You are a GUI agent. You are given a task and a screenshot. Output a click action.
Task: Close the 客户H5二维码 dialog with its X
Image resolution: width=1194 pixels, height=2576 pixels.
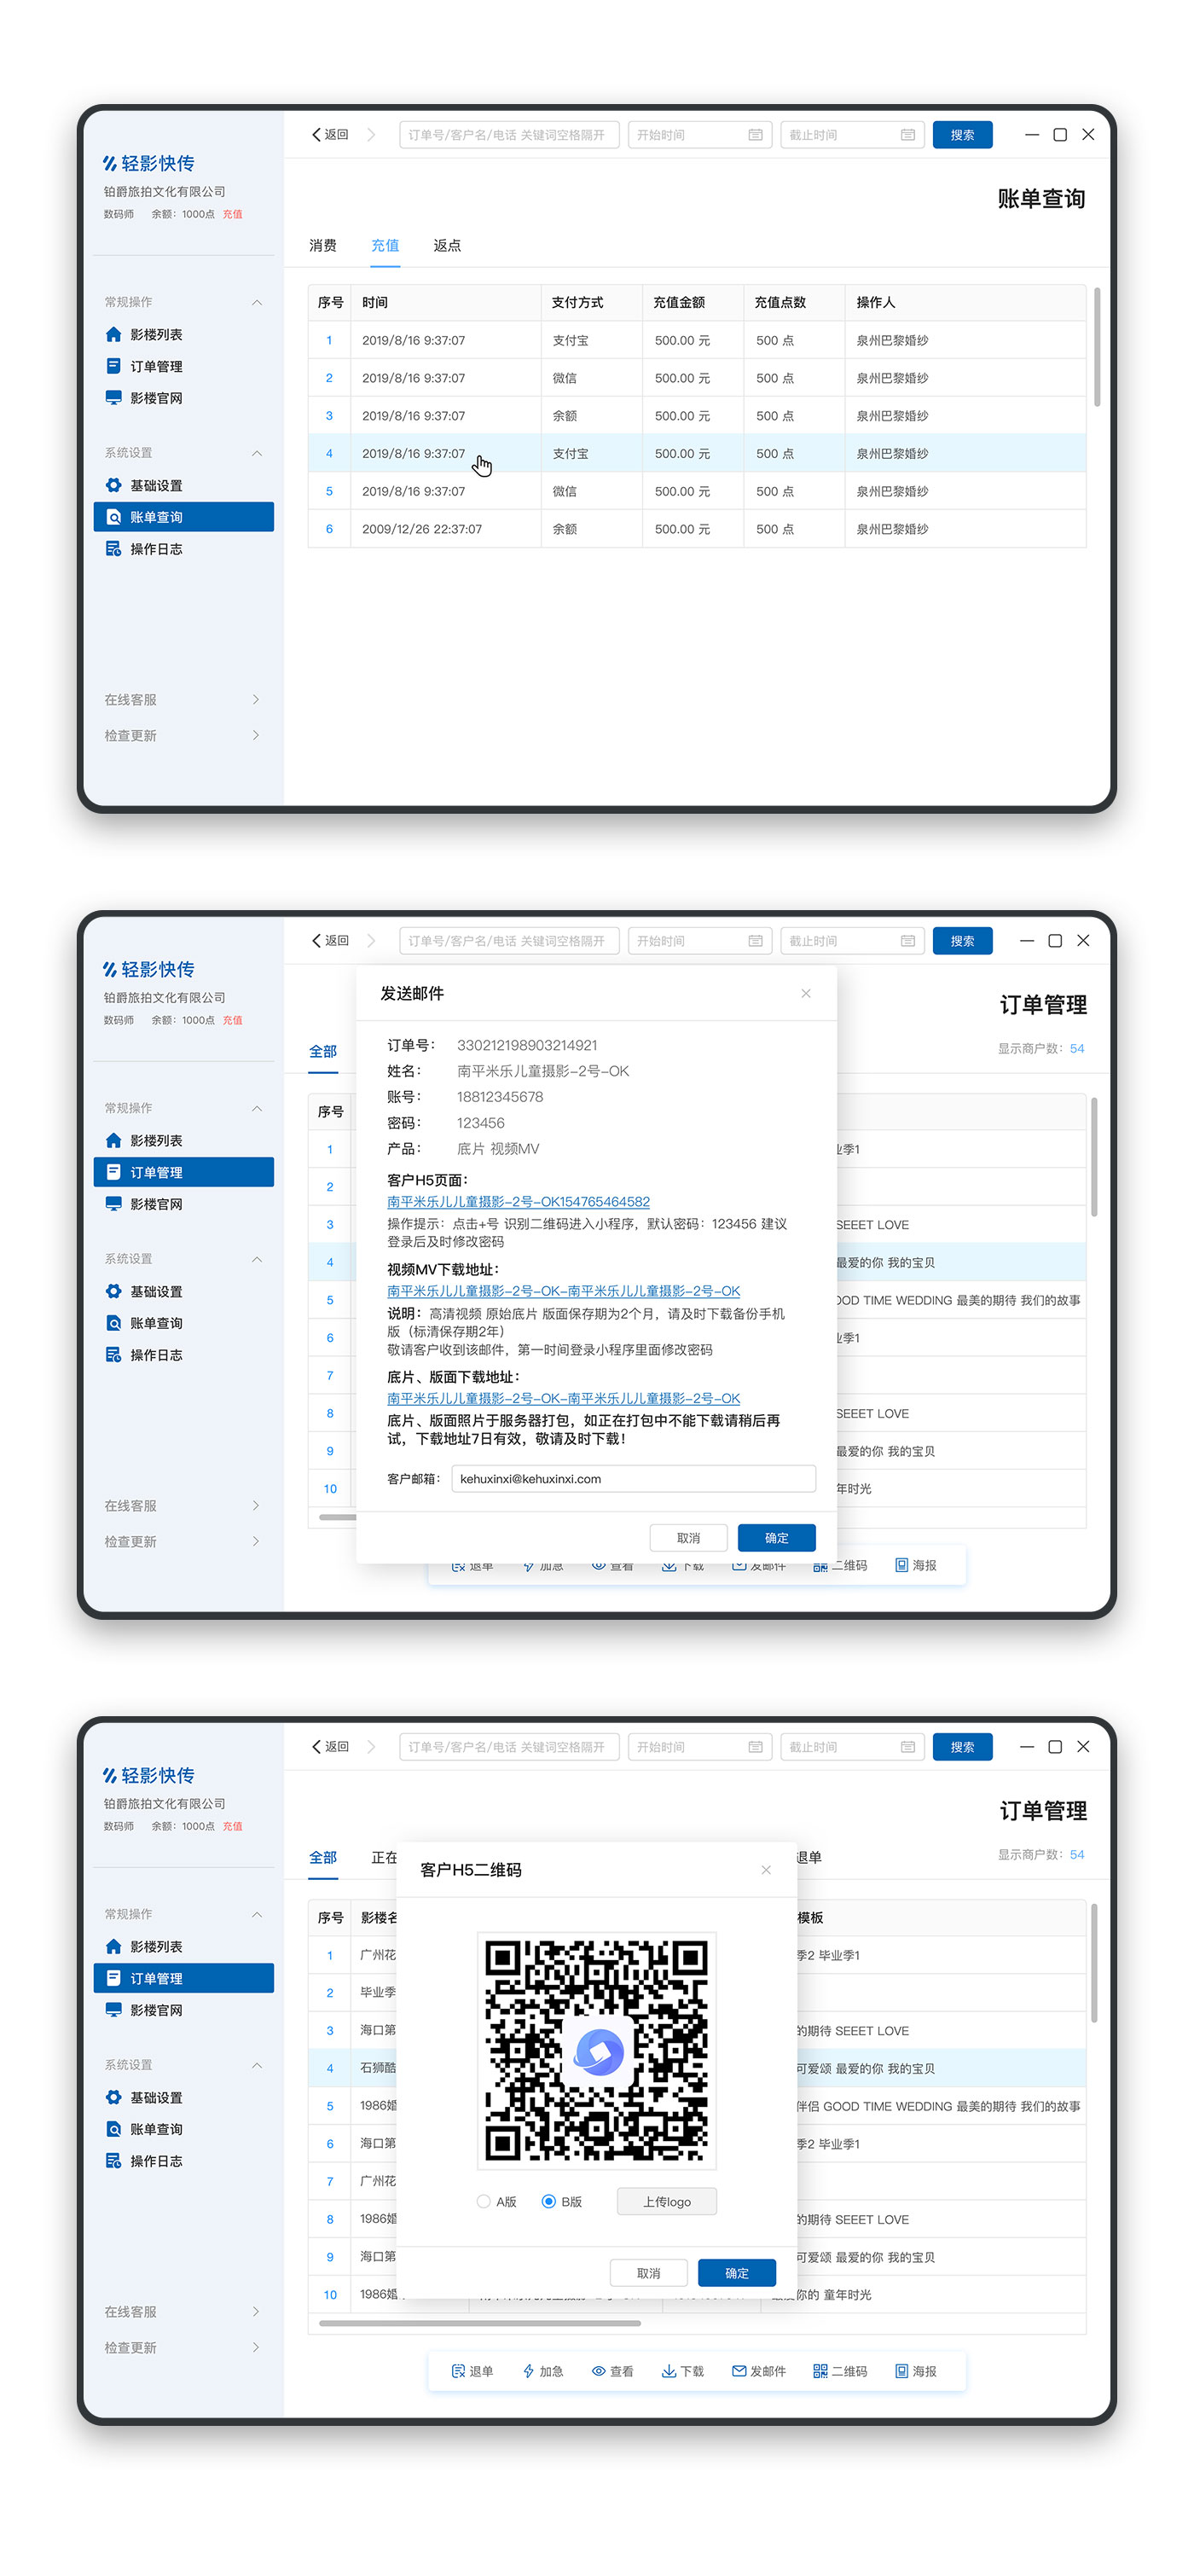click(x=765, y=1869)
